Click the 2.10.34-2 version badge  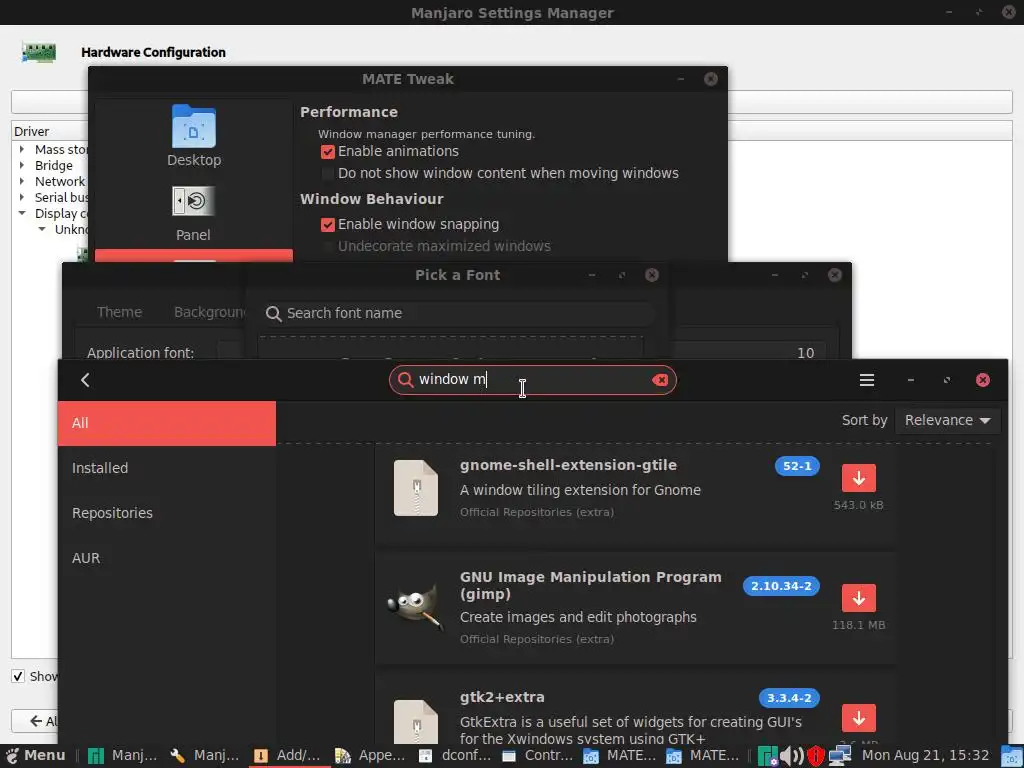click(781, 586)
